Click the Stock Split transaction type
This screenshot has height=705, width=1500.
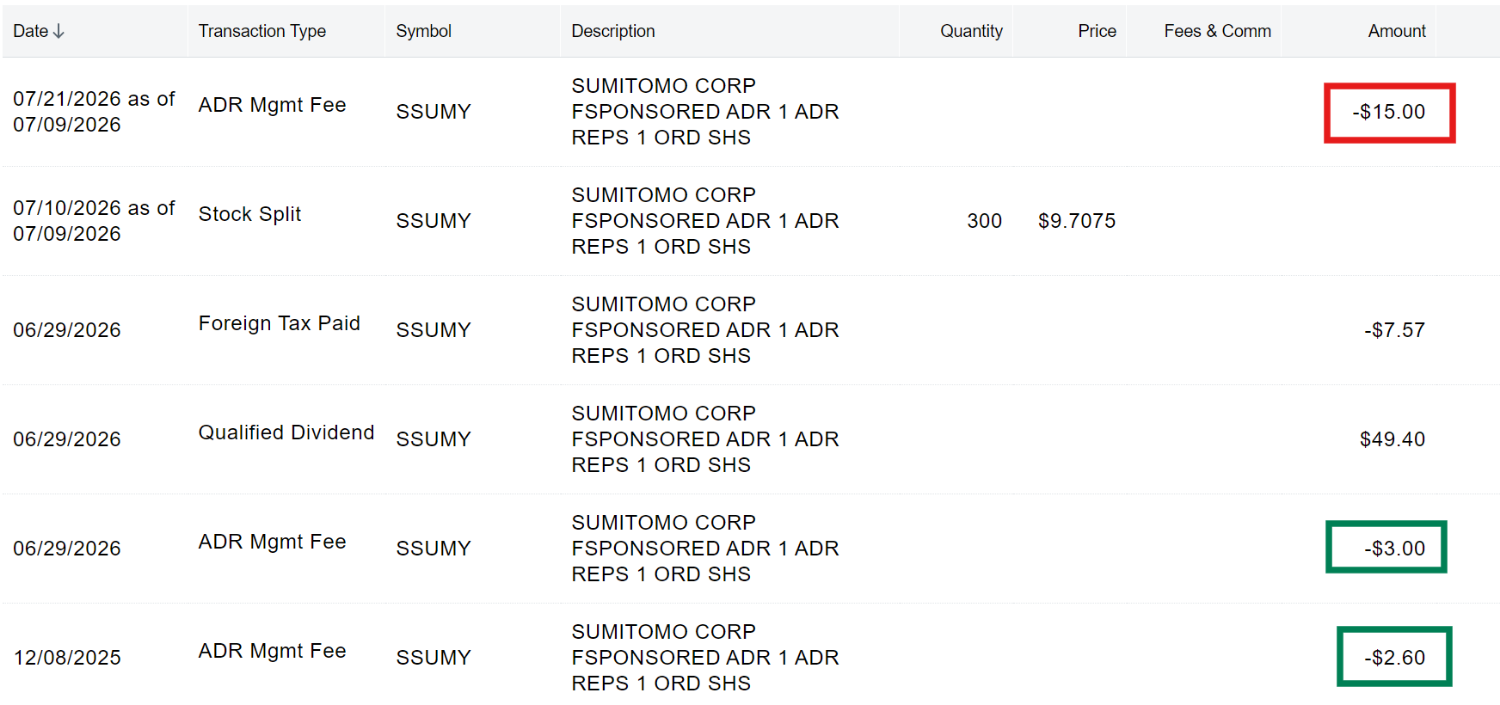click(x=250, y=214)
